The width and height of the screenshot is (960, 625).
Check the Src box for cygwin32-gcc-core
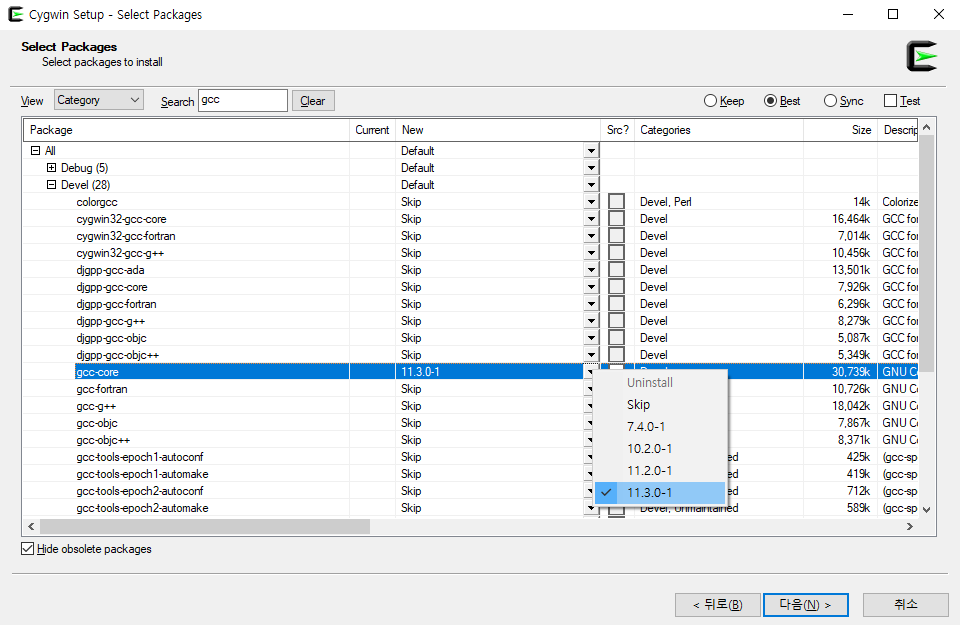617,219
